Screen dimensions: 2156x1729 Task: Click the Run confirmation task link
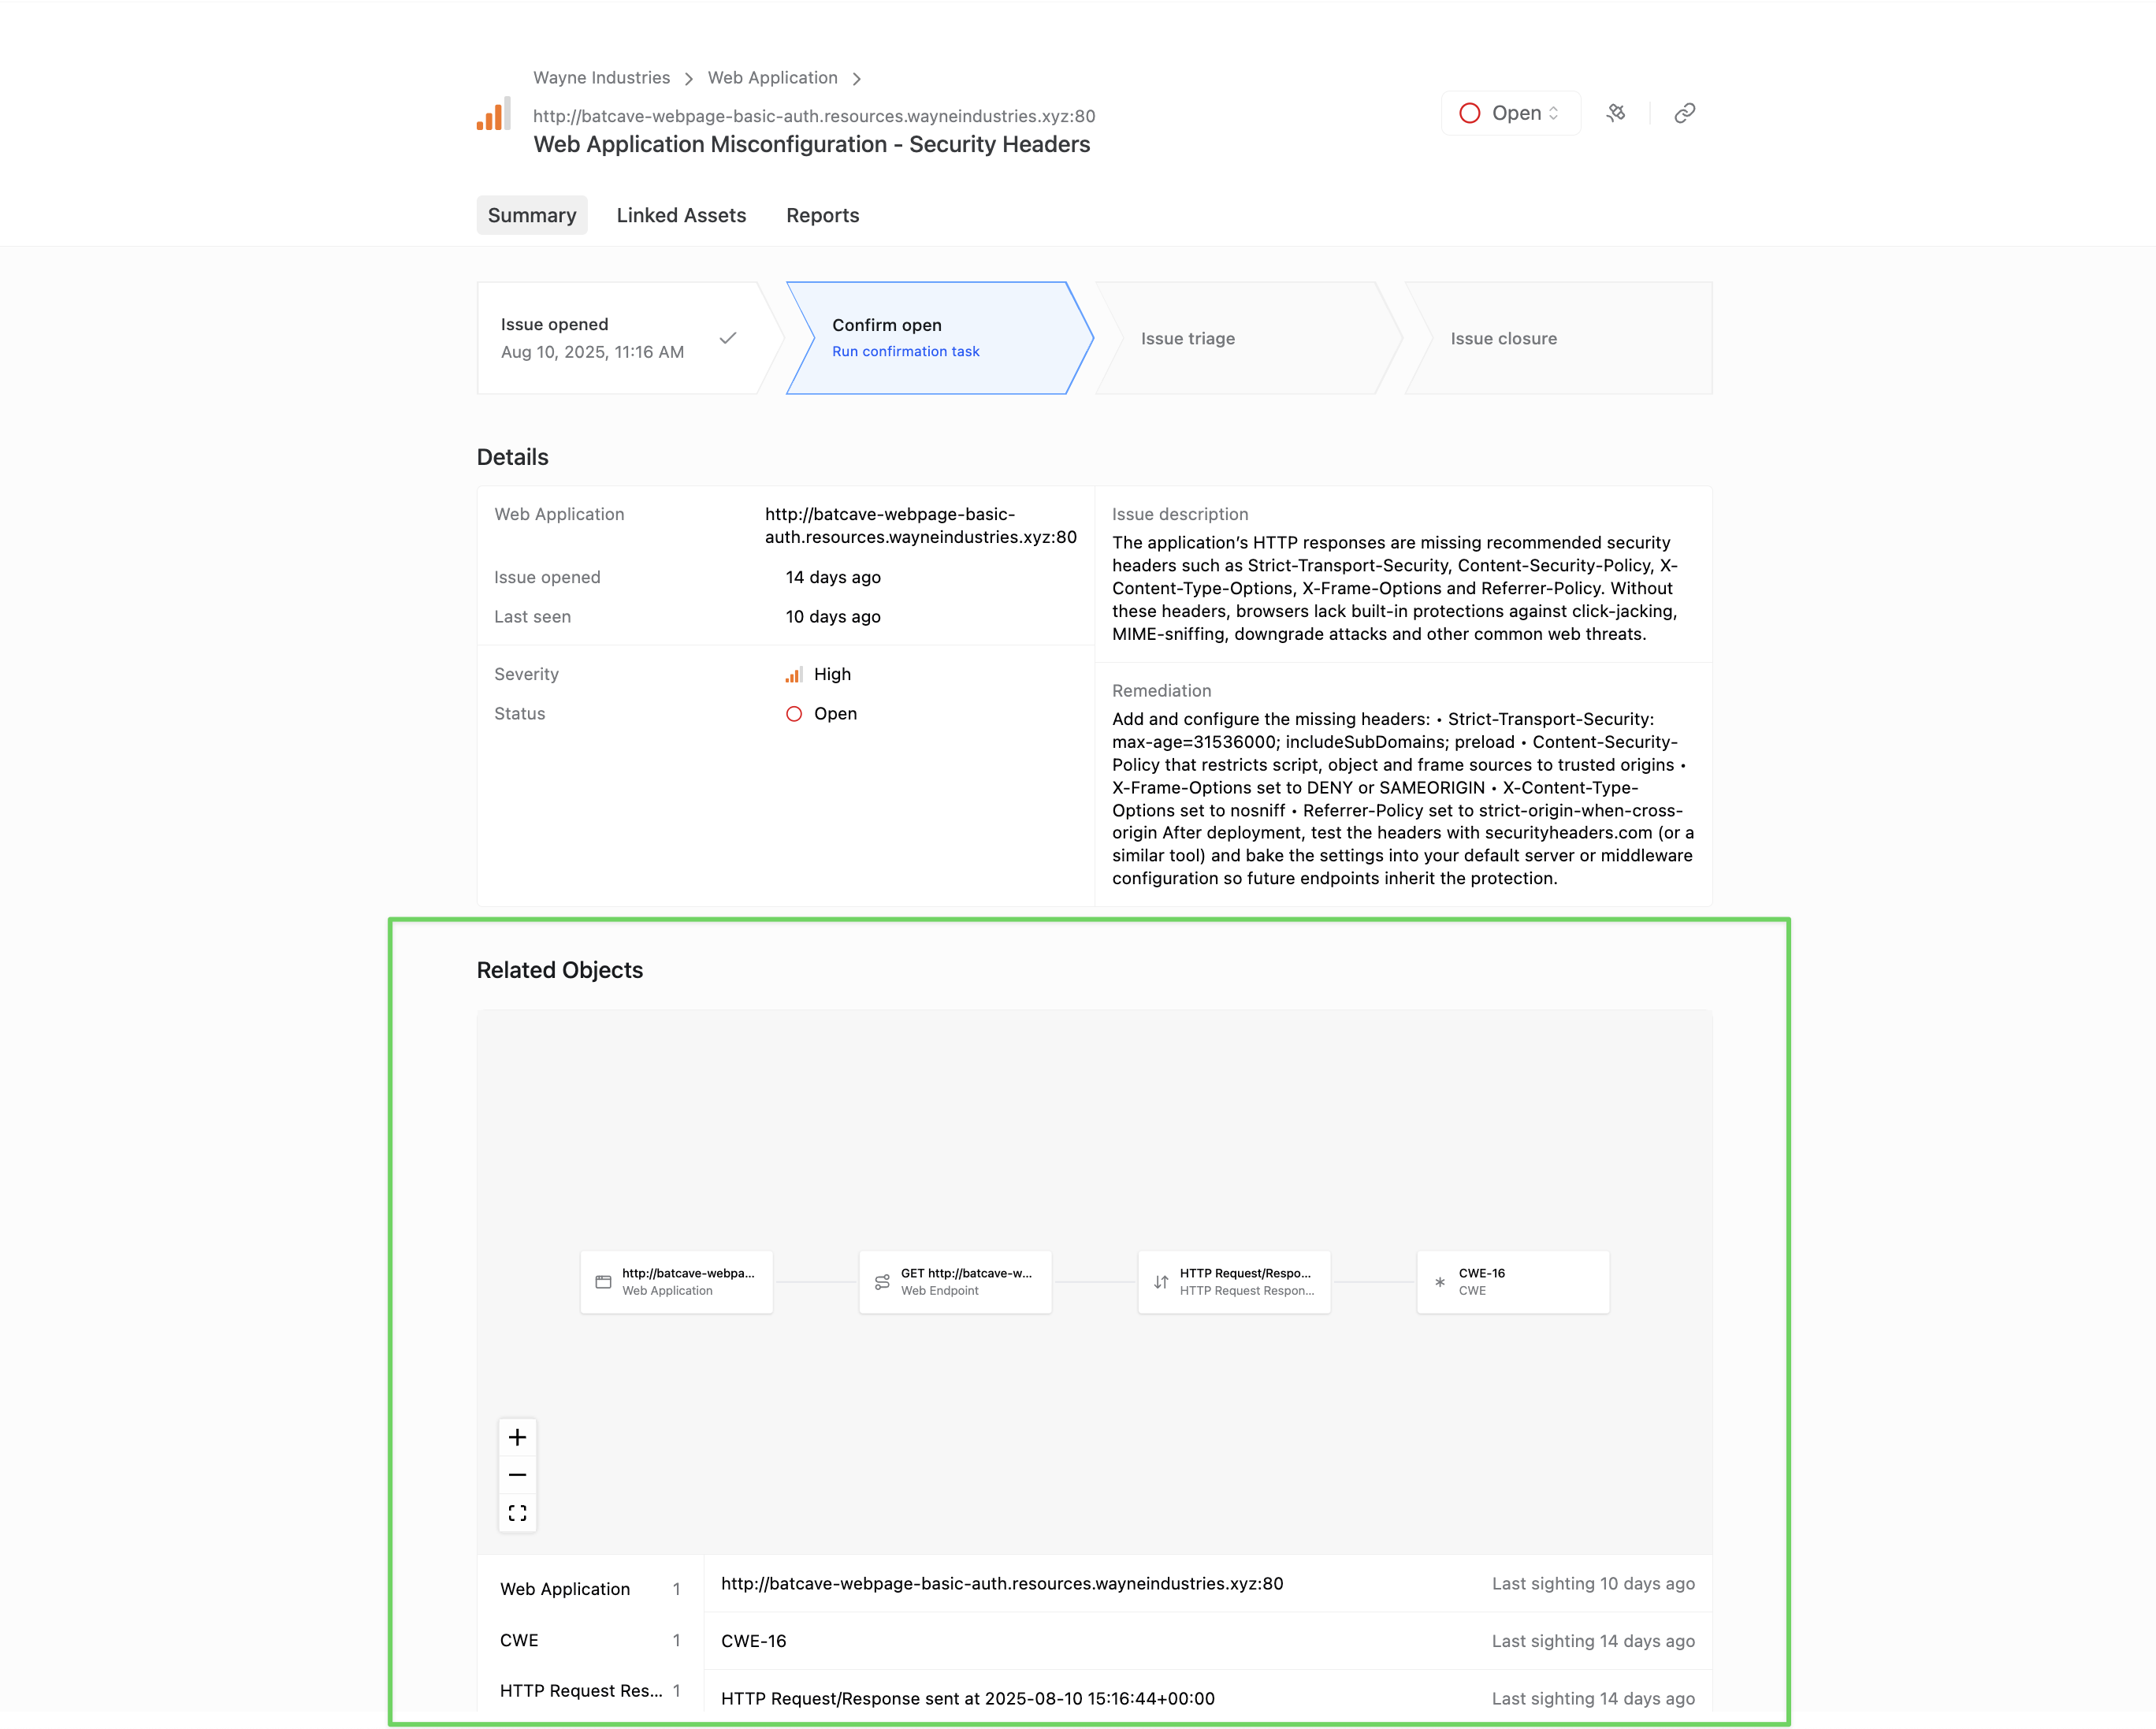(x=905, y=351)
